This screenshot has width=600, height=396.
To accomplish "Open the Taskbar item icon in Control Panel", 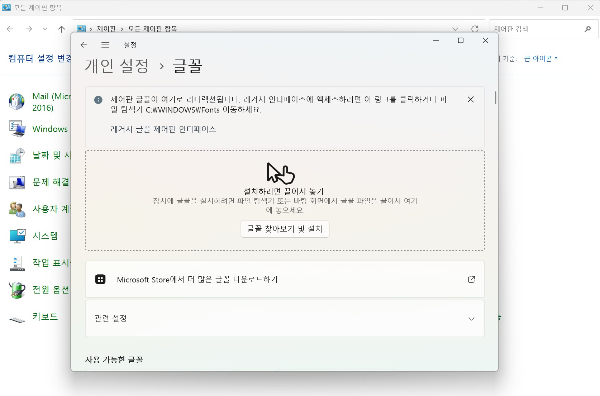I will click(x=17, y=263).
